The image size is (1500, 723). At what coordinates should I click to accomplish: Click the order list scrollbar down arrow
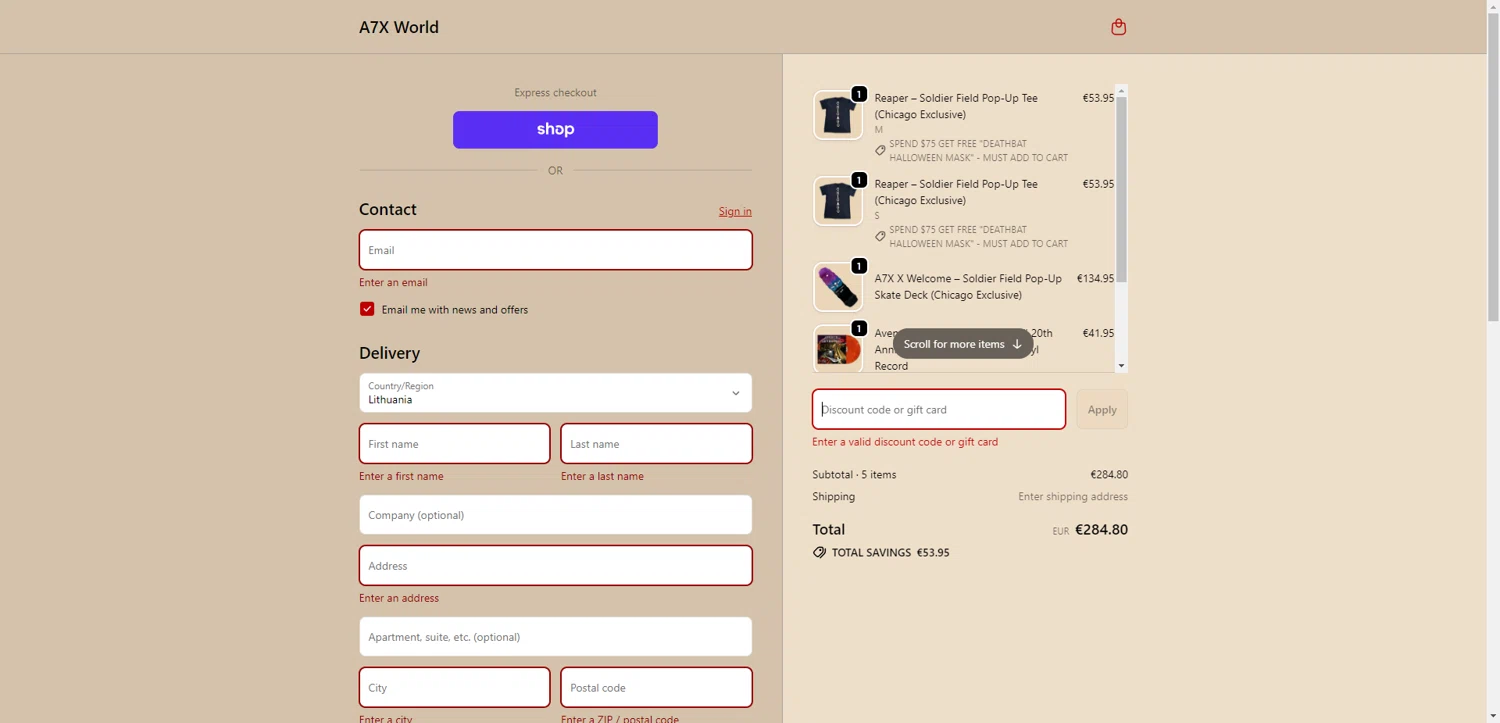coord(1121,366)
